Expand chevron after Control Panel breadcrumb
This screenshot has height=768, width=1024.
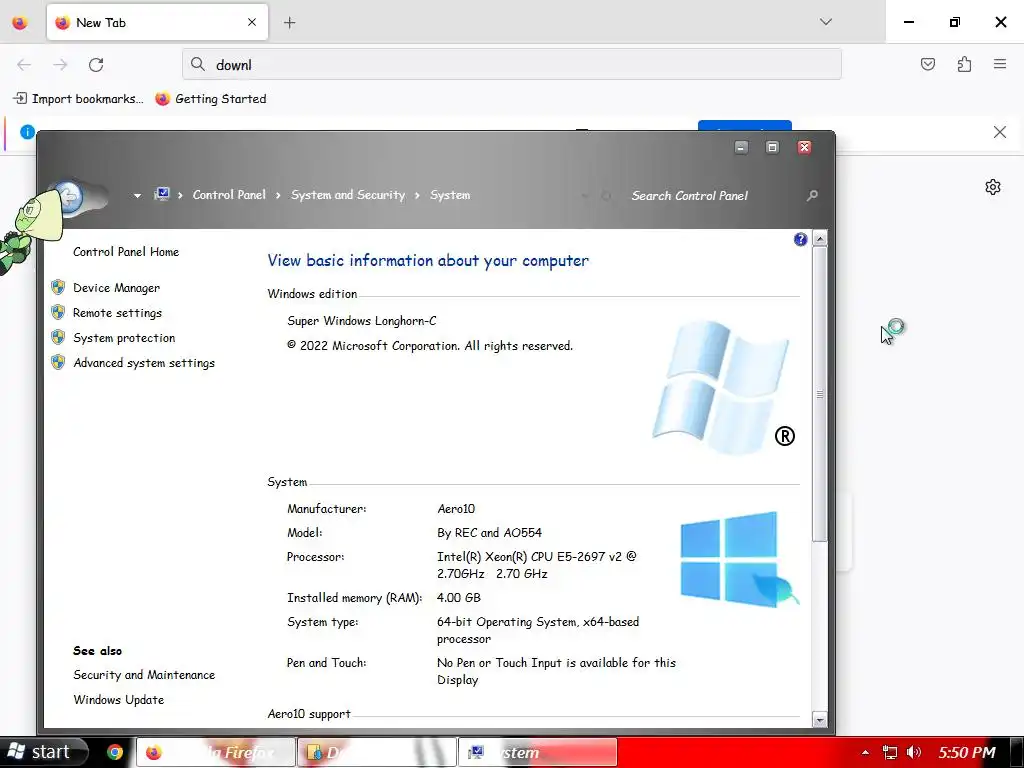coord(278,195)
